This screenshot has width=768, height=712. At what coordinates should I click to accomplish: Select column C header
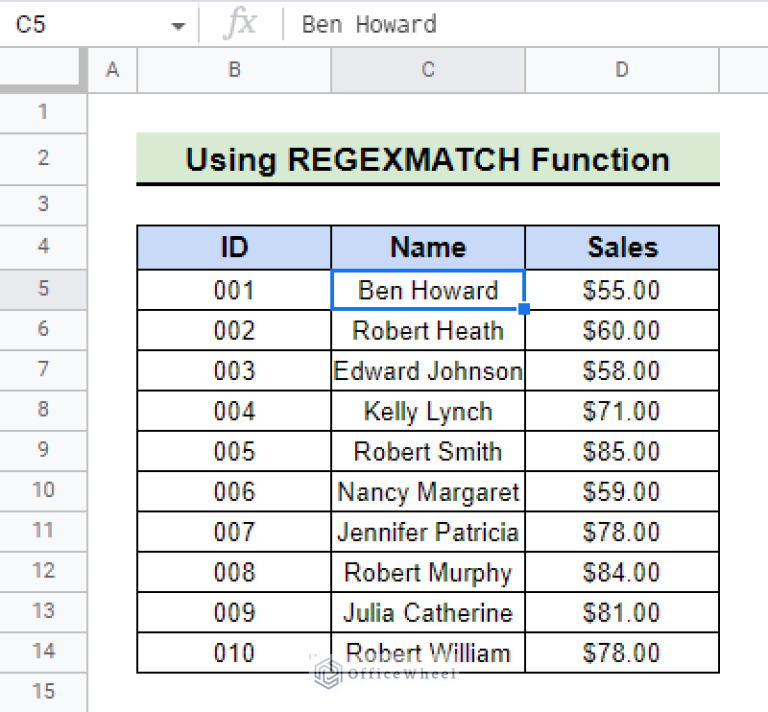(428, 70)
